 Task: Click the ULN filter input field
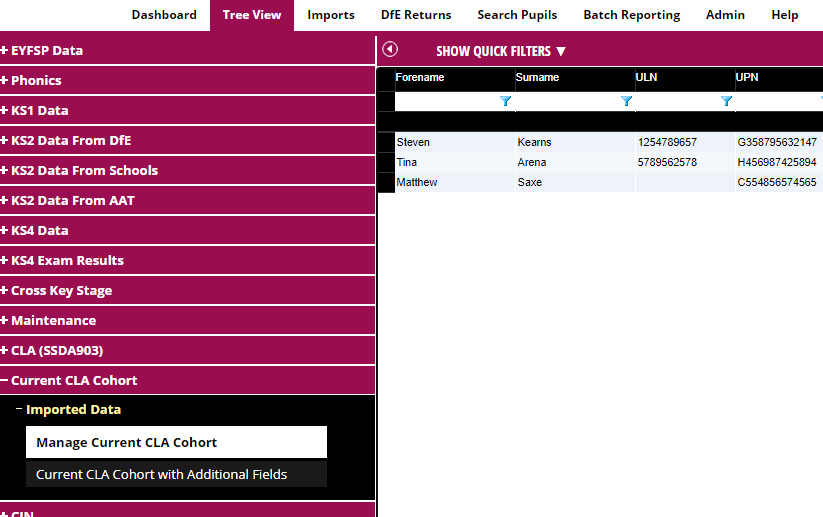click(x=677, y=101)
